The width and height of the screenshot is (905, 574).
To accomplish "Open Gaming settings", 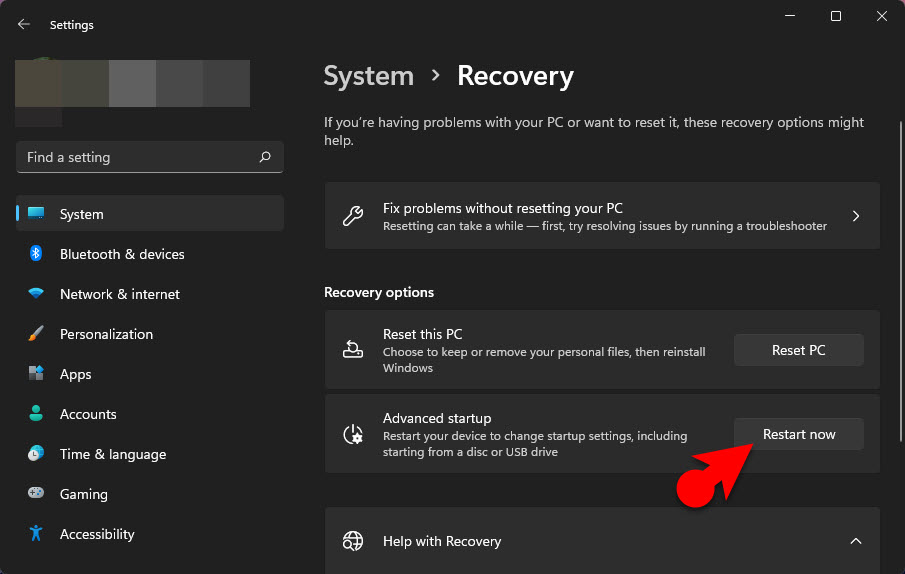I will point(150,494).
